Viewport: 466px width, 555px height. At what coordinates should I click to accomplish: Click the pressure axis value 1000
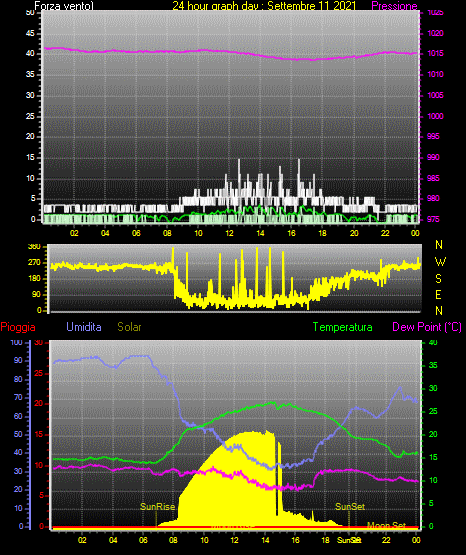[x=435, y=116]
